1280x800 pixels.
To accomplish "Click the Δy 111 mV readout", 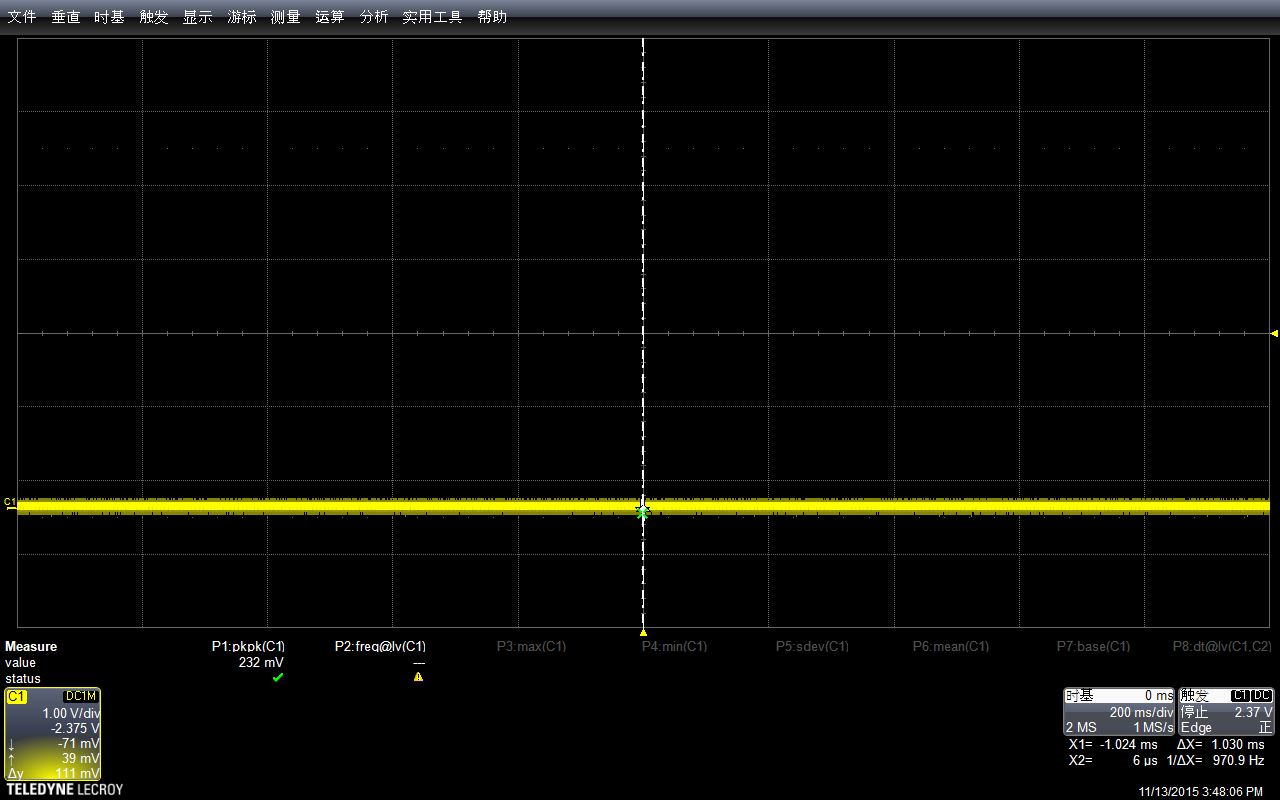I will coord(53,773).
